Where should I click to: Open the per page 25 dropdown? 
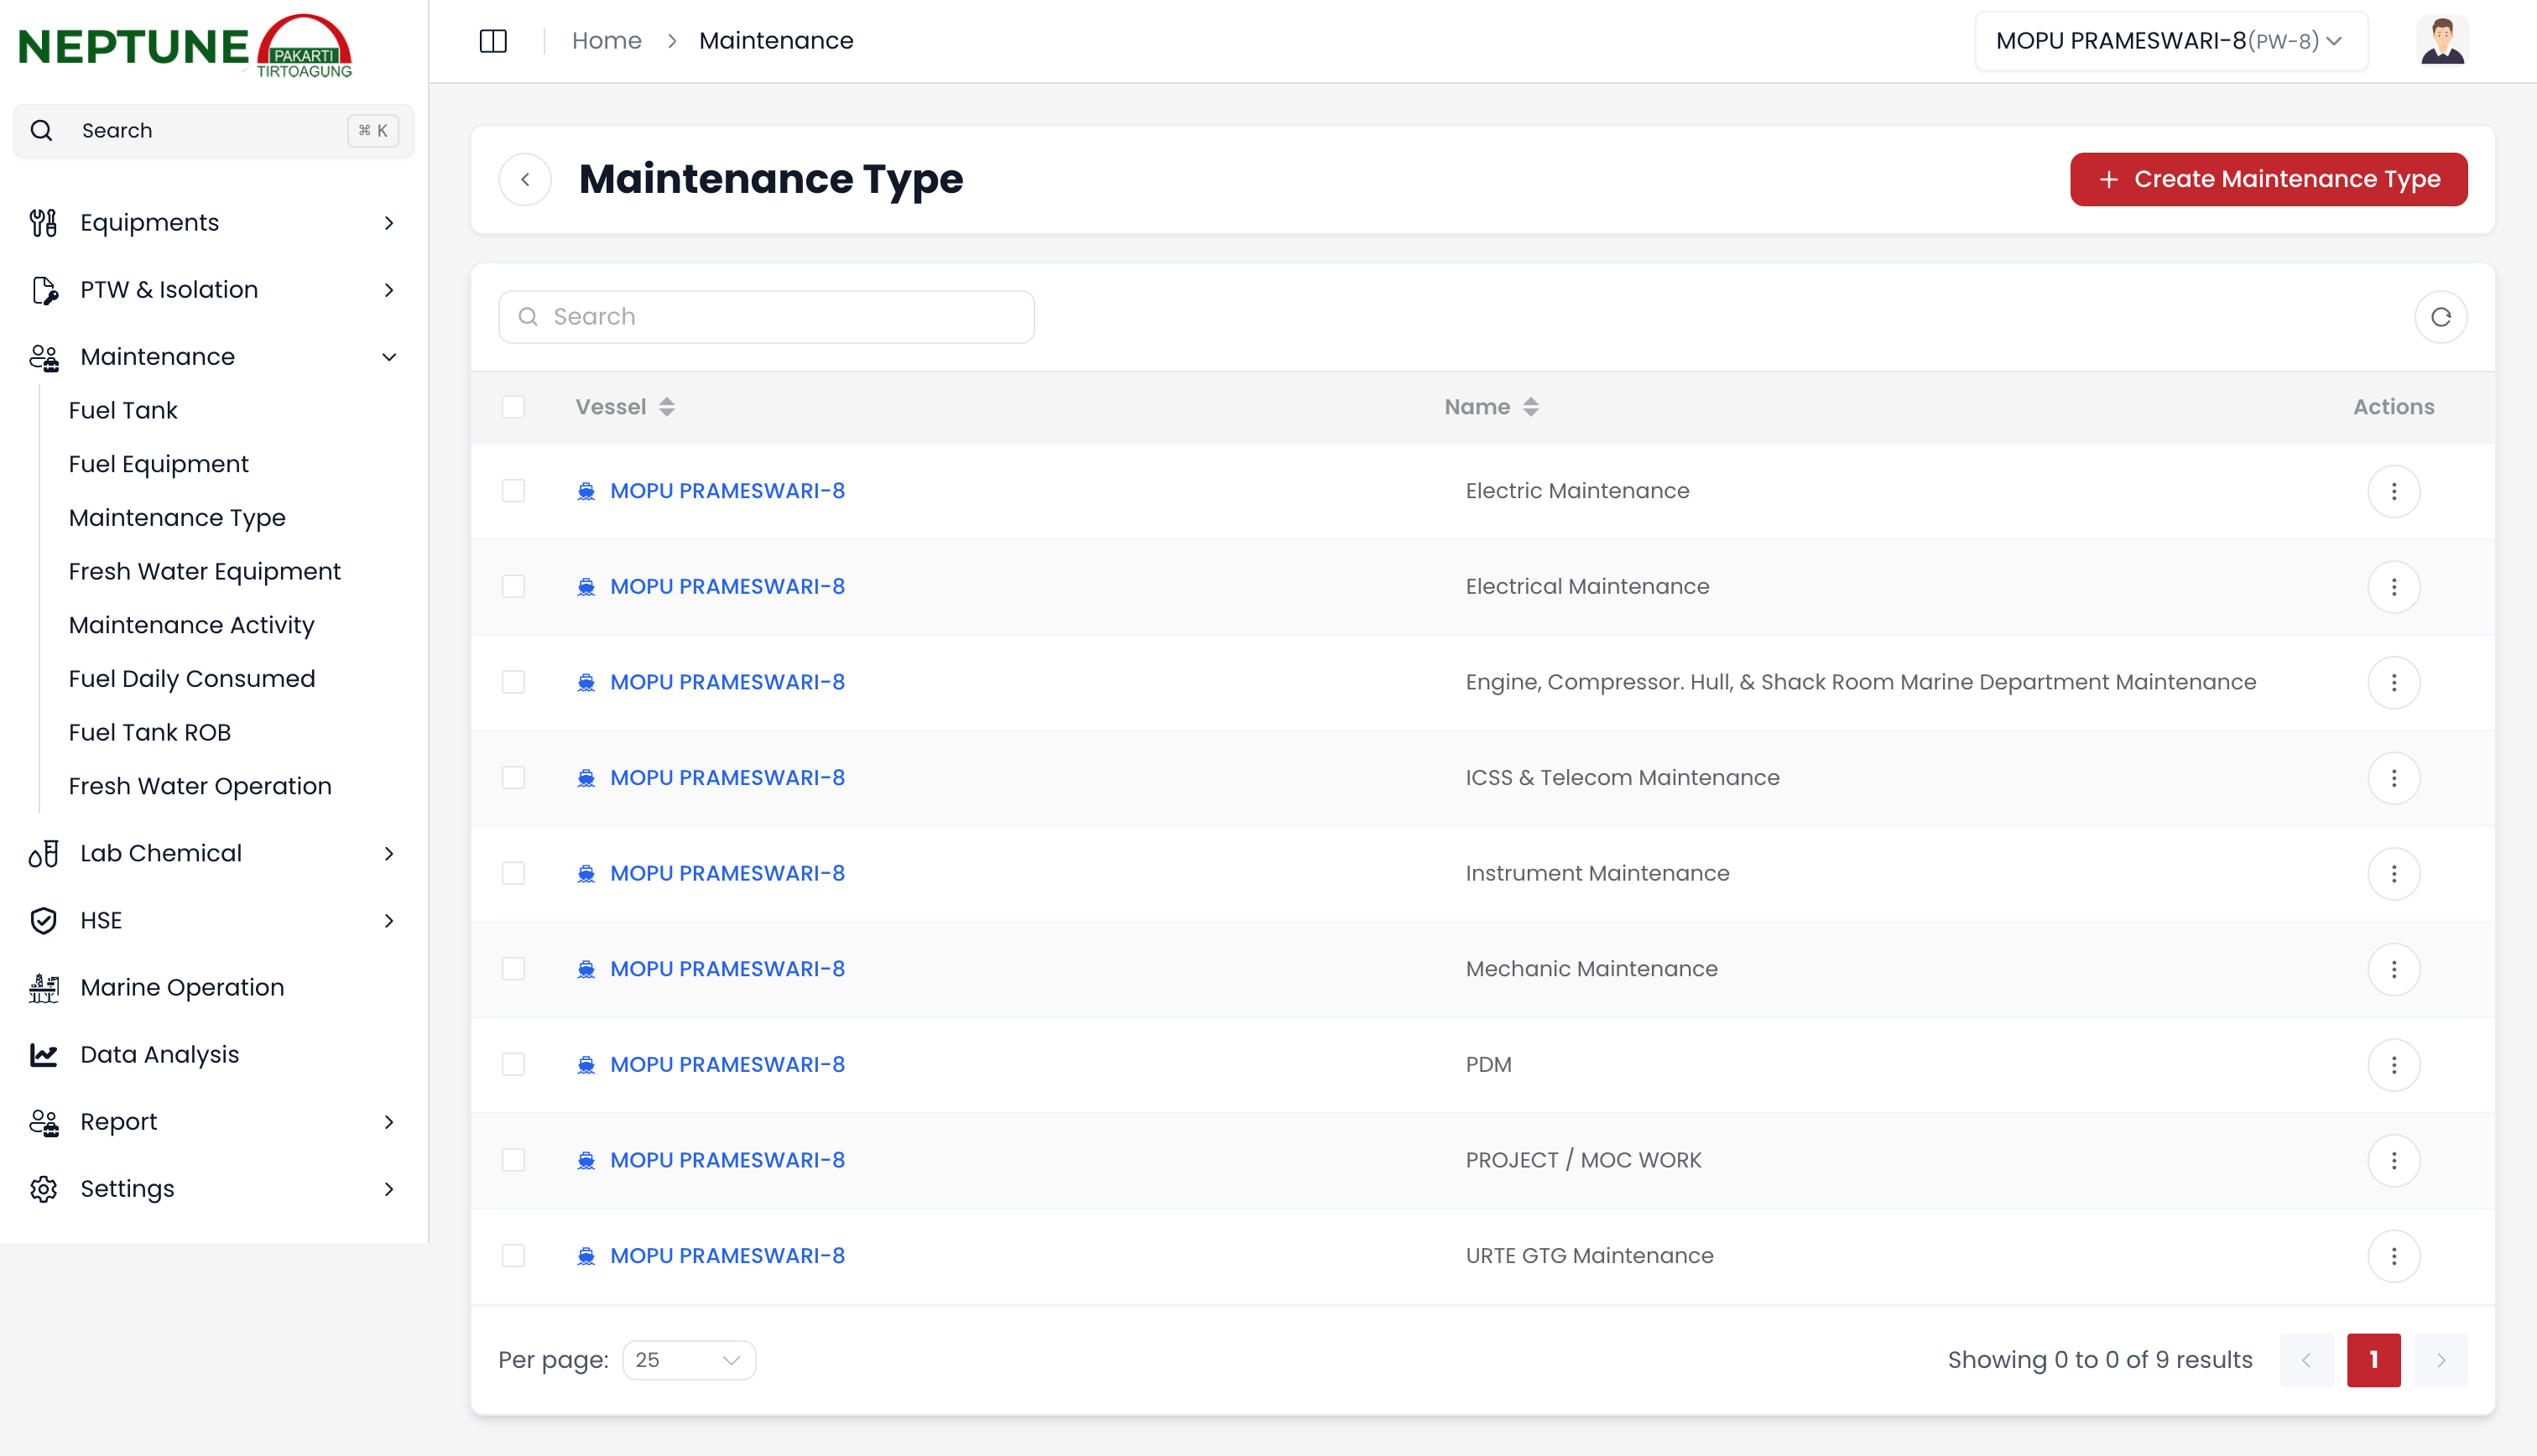tap(688, 1360)
